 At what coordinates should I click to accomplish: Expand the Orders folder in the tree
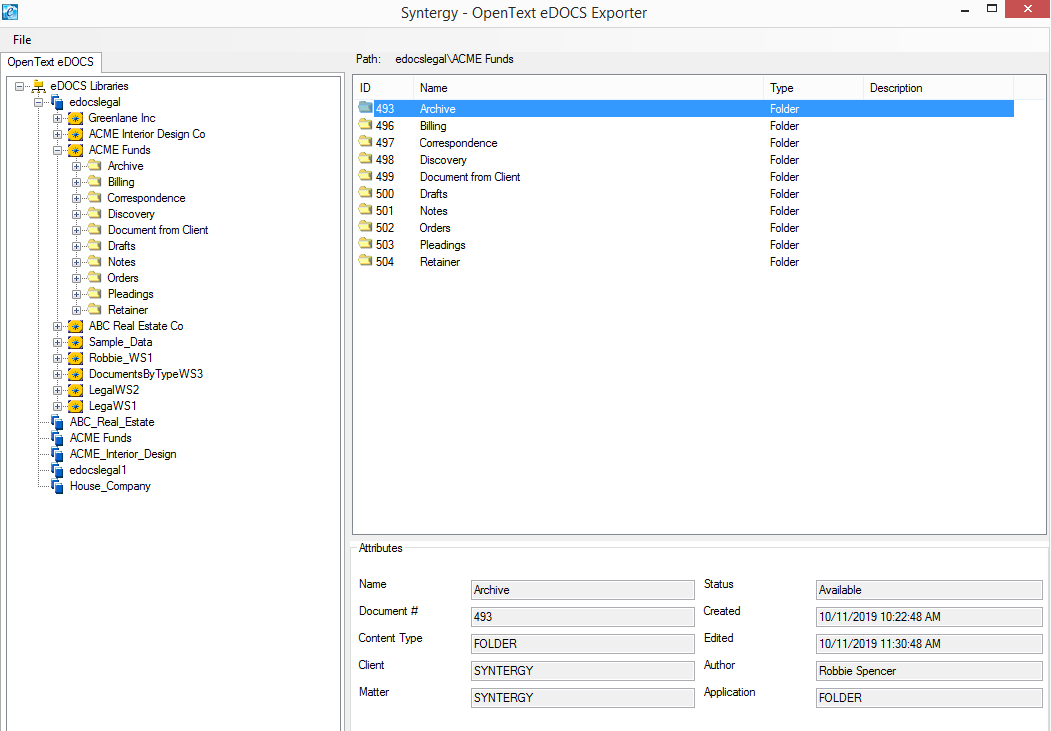(x=76, y=278)
